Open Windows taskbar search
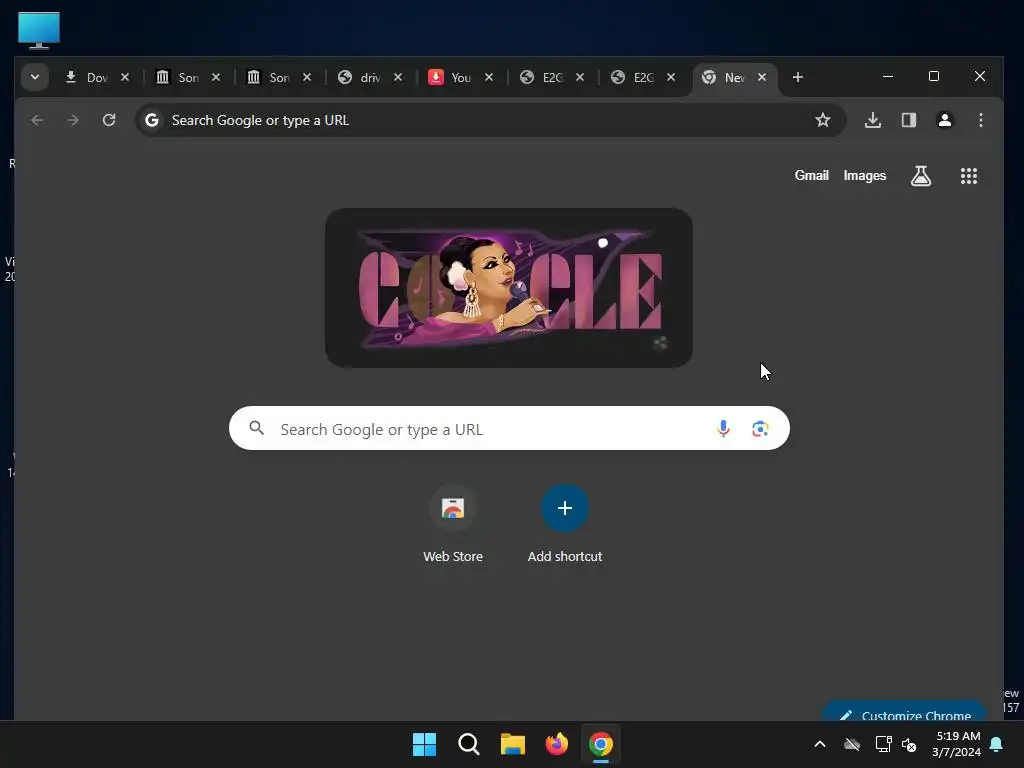 468,744
